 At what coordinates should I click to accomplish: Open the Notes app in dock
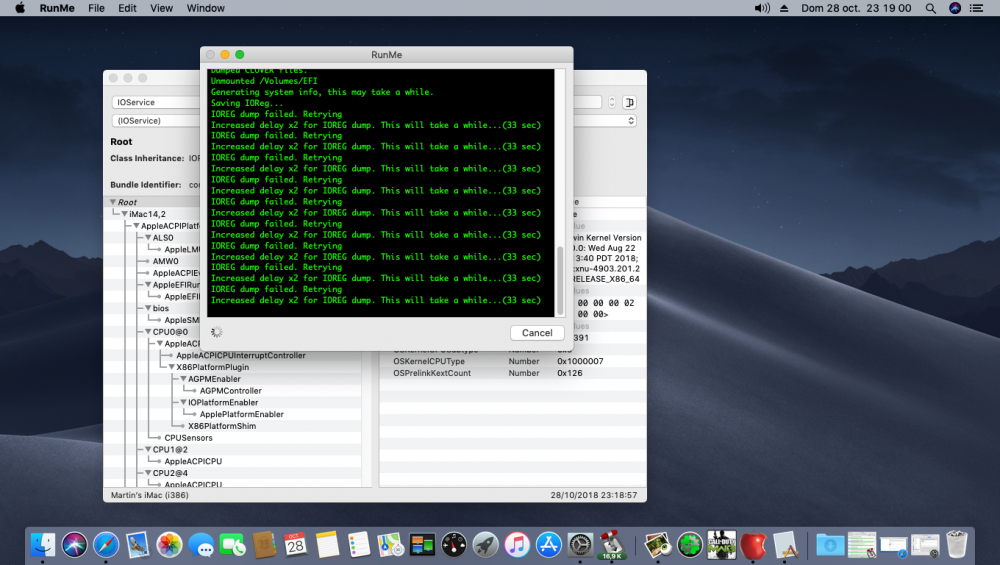tap(327, 545)
